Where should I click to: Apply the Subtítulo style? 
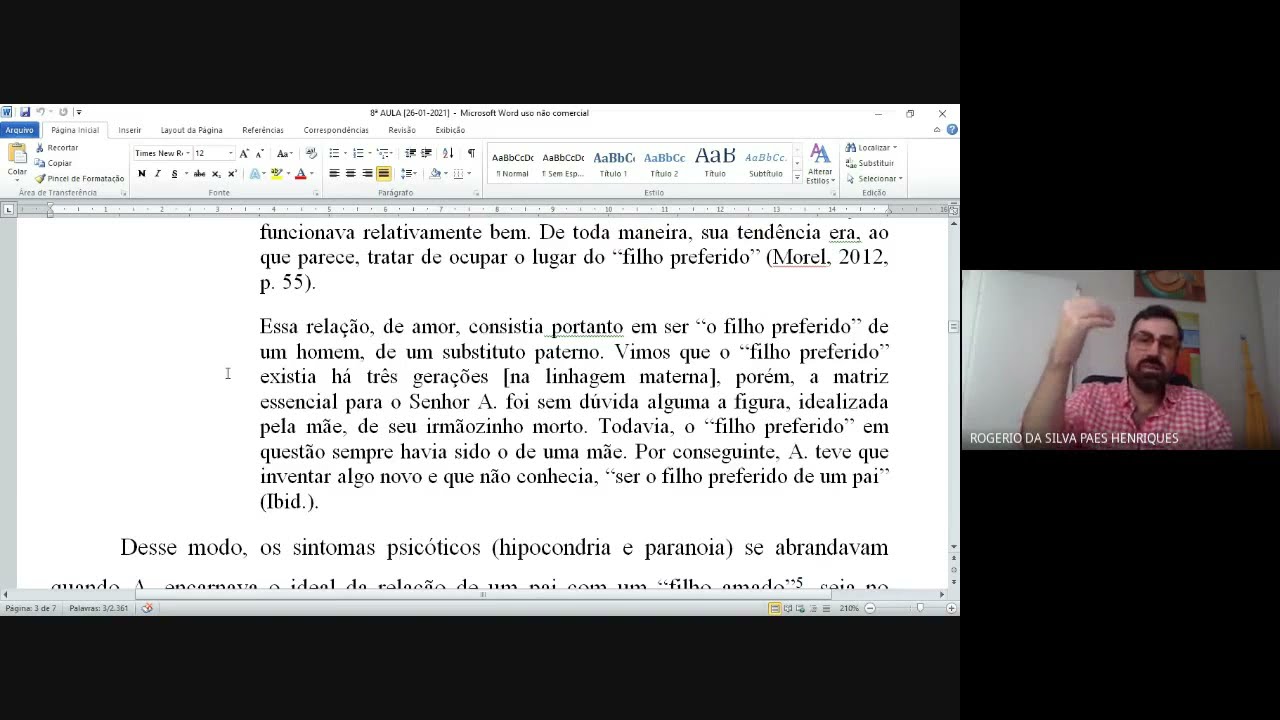[765, 165]
